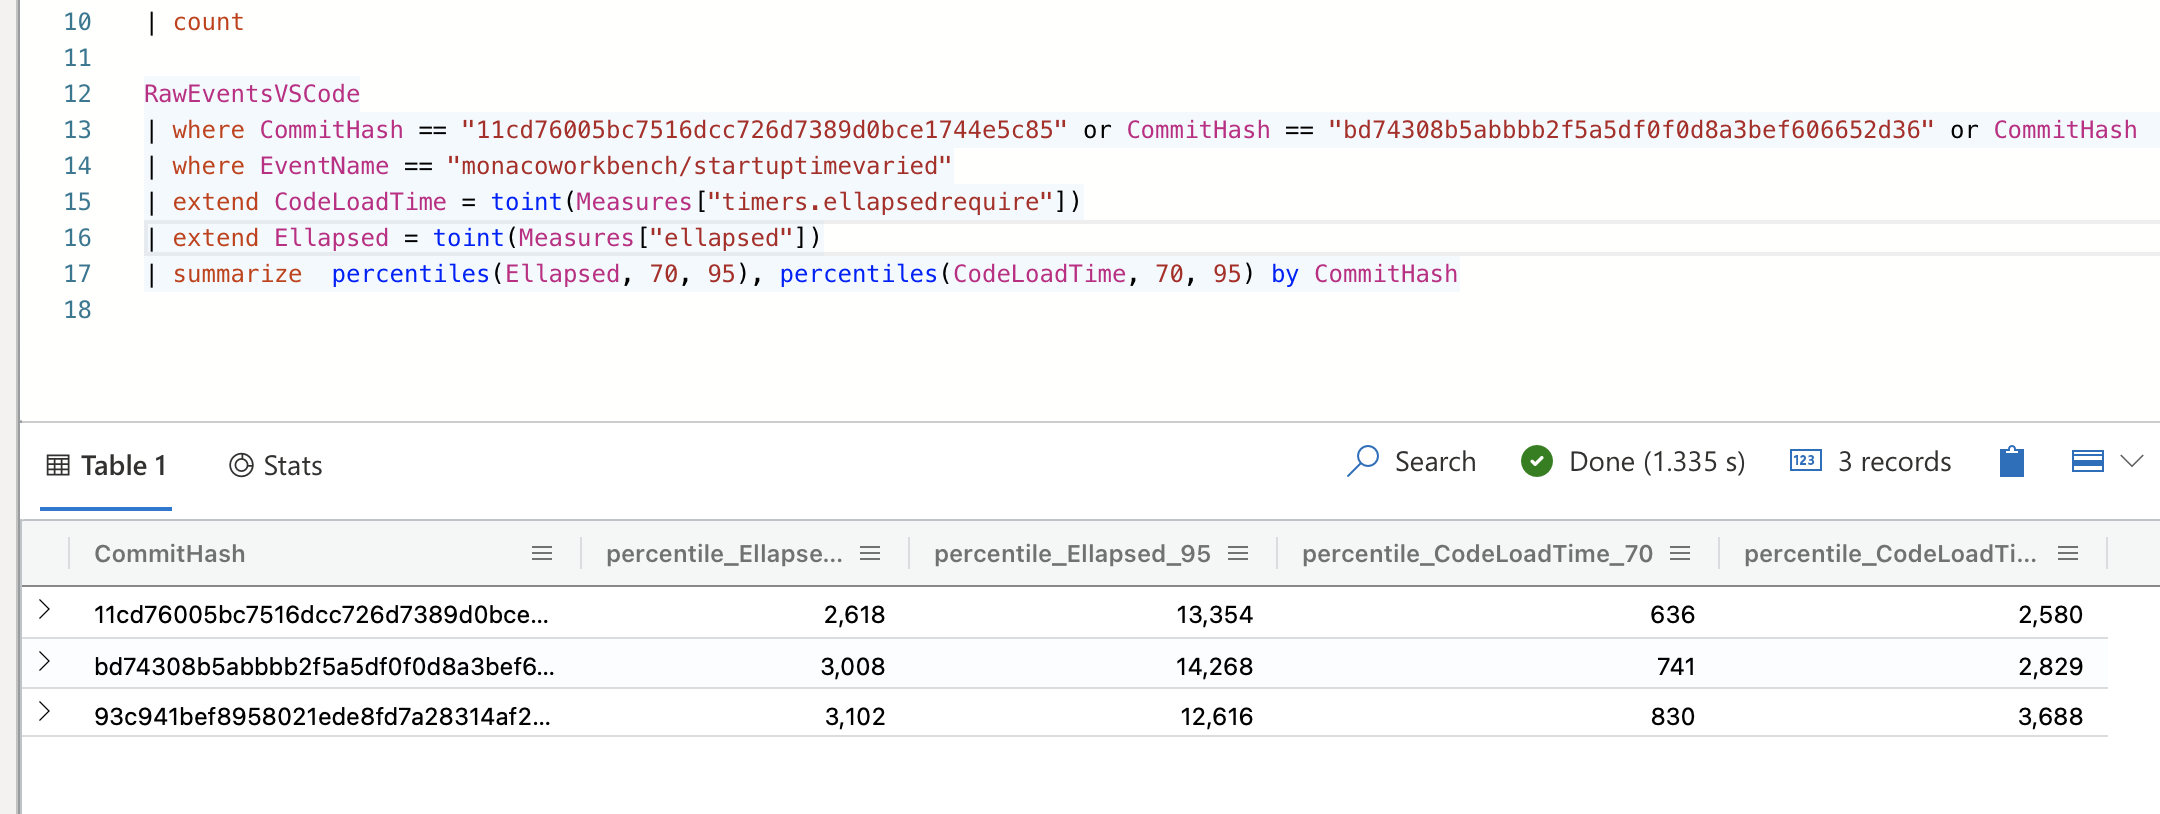Click the last column's header menu icon
2160x814 pixels.
pyautogui.click(x=2067, y=553)
